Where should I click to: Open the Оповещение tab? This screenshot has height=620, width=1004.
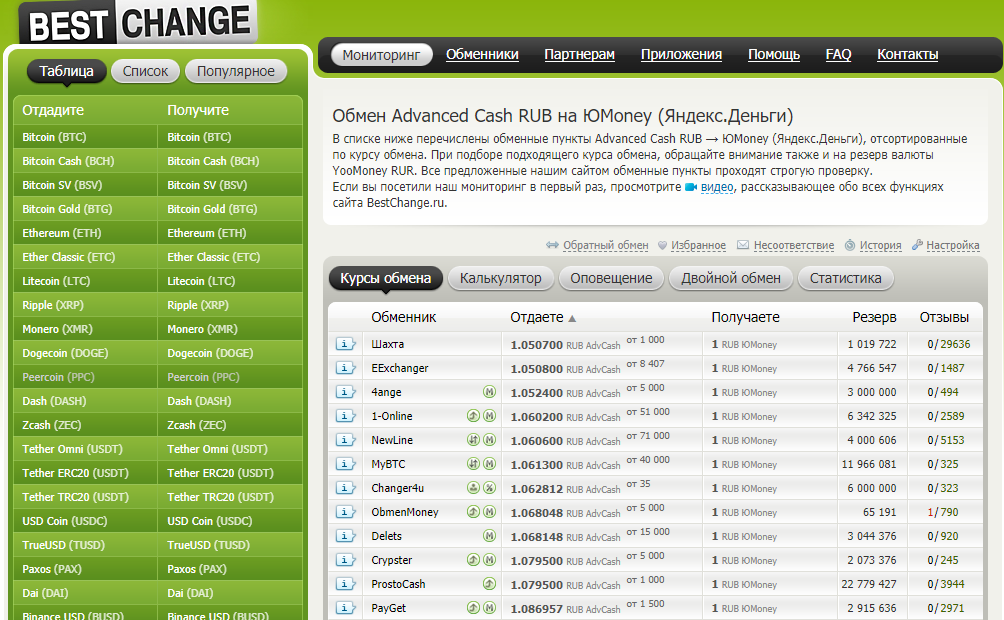(x=611, y=279)
